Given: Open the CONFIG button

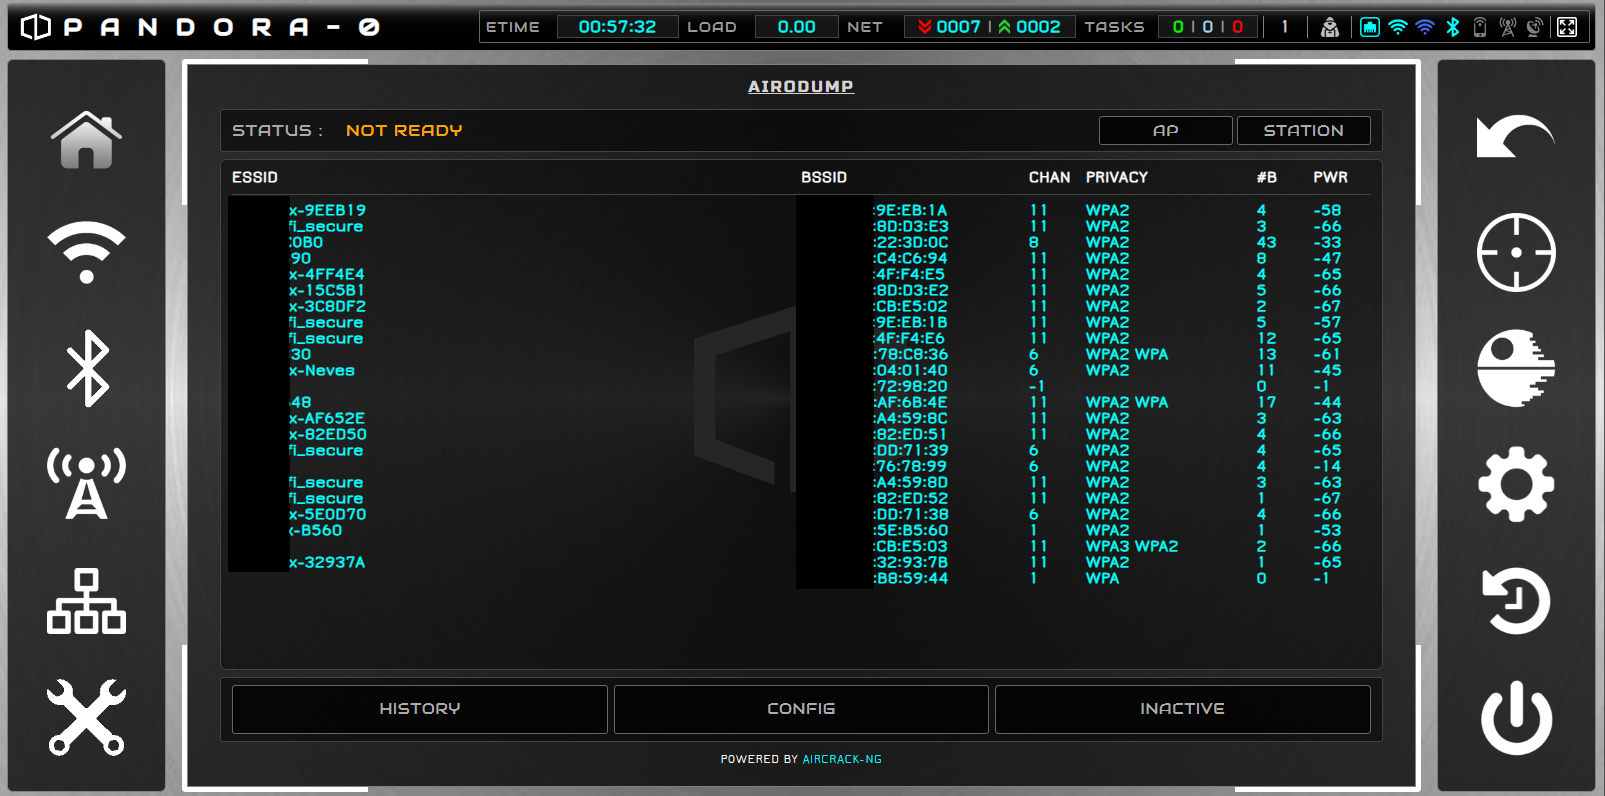Looking at the screenshot, I should coord(801,709).
